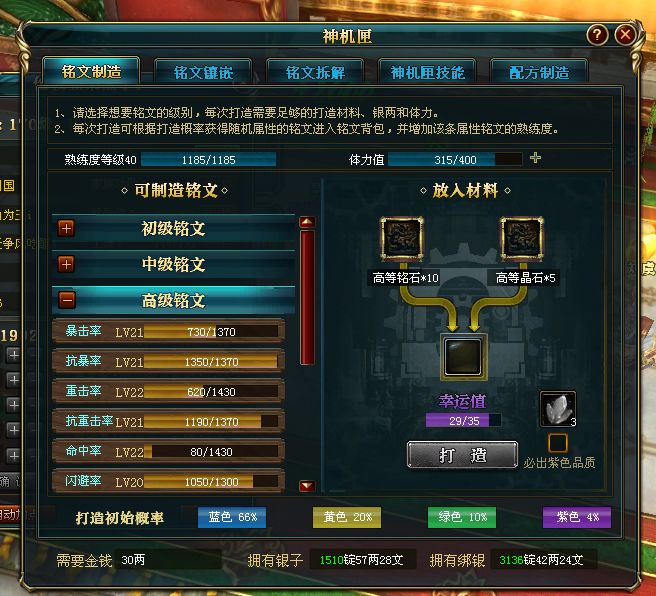Click the 高等铭石 material slot
The image size is (656, 596).
click(402, 238)
